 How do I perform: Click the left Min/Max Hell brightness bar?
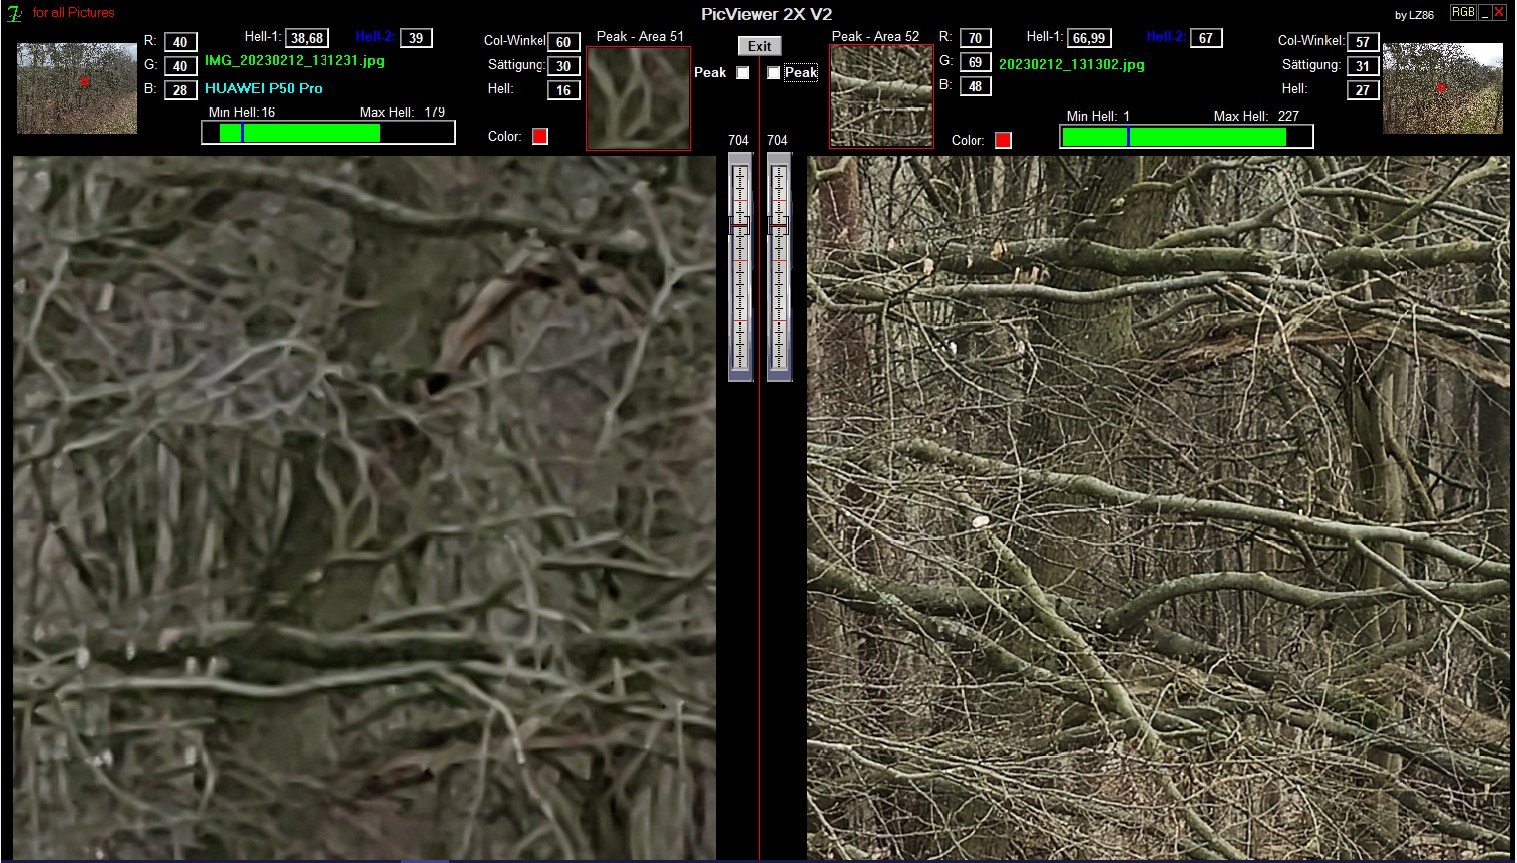(329, 133)
